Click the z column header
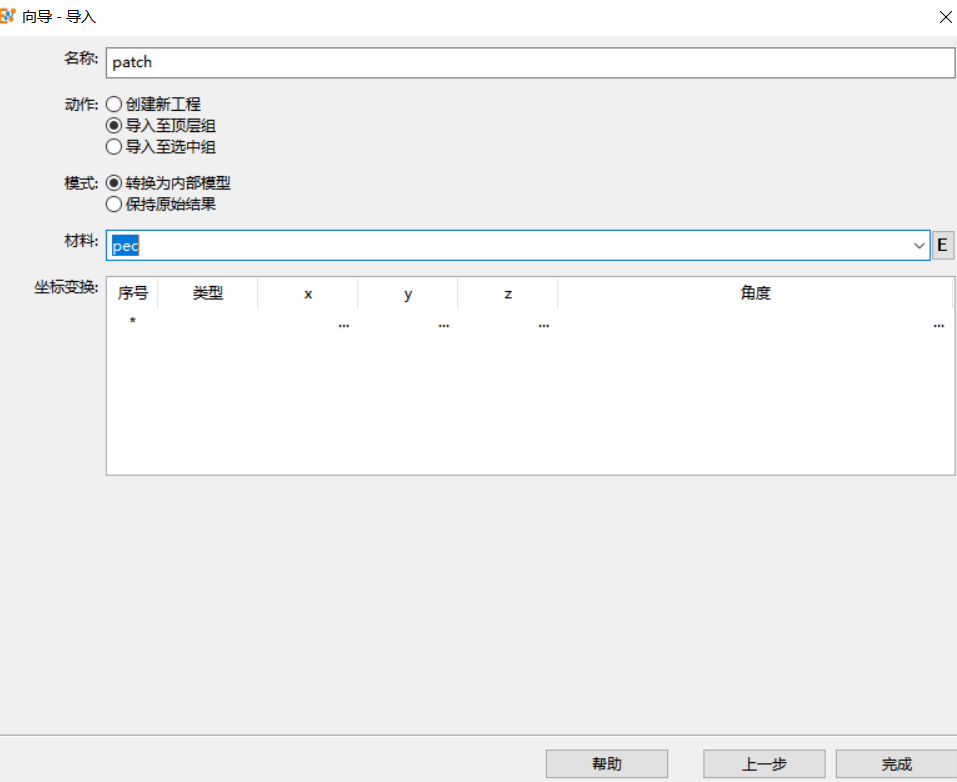Viewport: 957px width, 782px height. 508,294
